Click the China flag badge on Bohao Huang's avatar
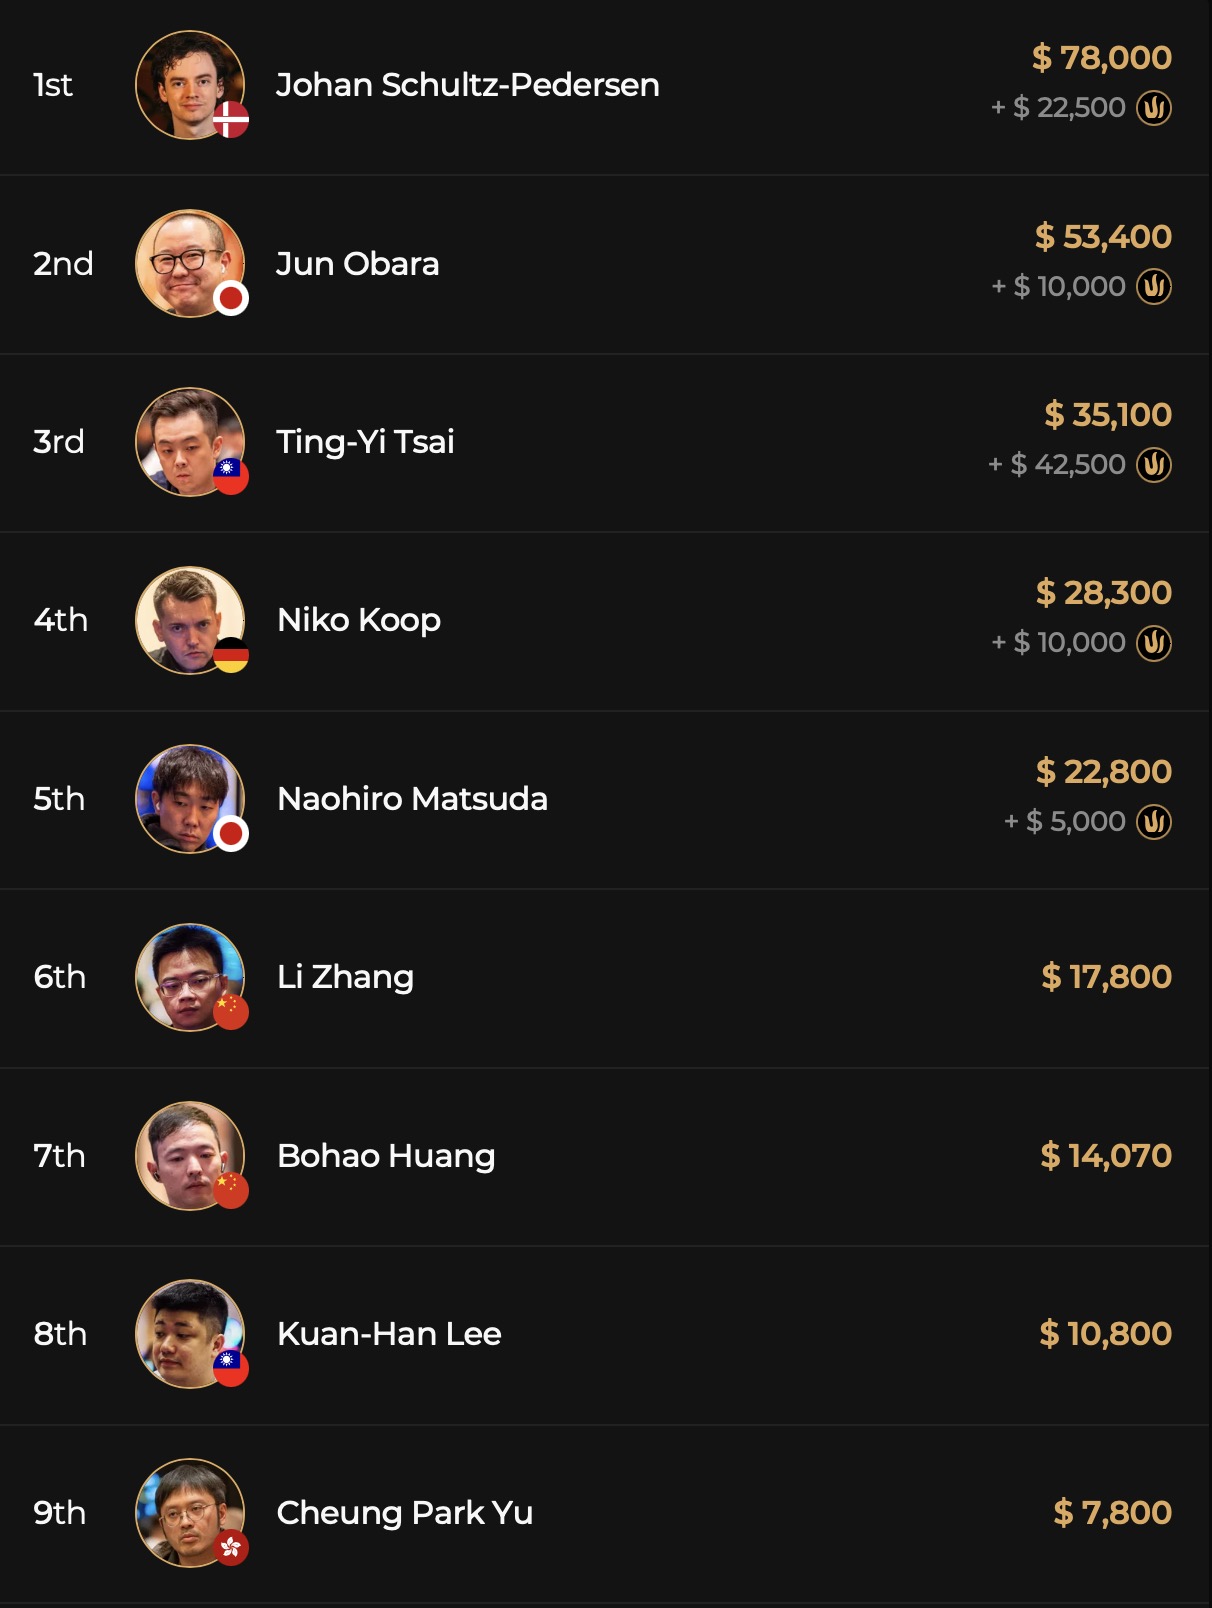This screenshot has height=1608, width=1212. [231, 1190]
